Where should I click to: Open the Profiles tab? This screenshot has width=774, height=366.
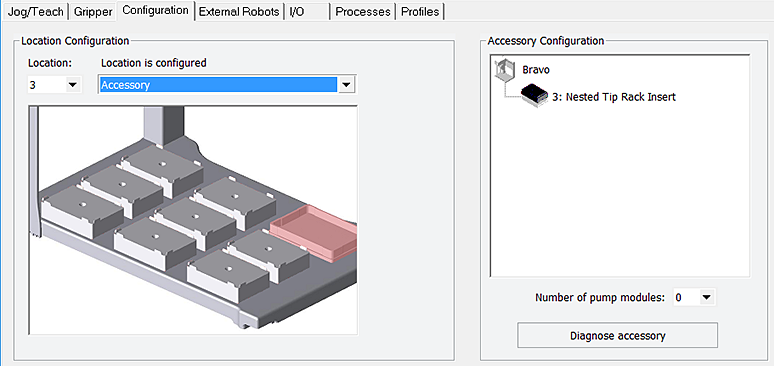click(x=420, y=12)
